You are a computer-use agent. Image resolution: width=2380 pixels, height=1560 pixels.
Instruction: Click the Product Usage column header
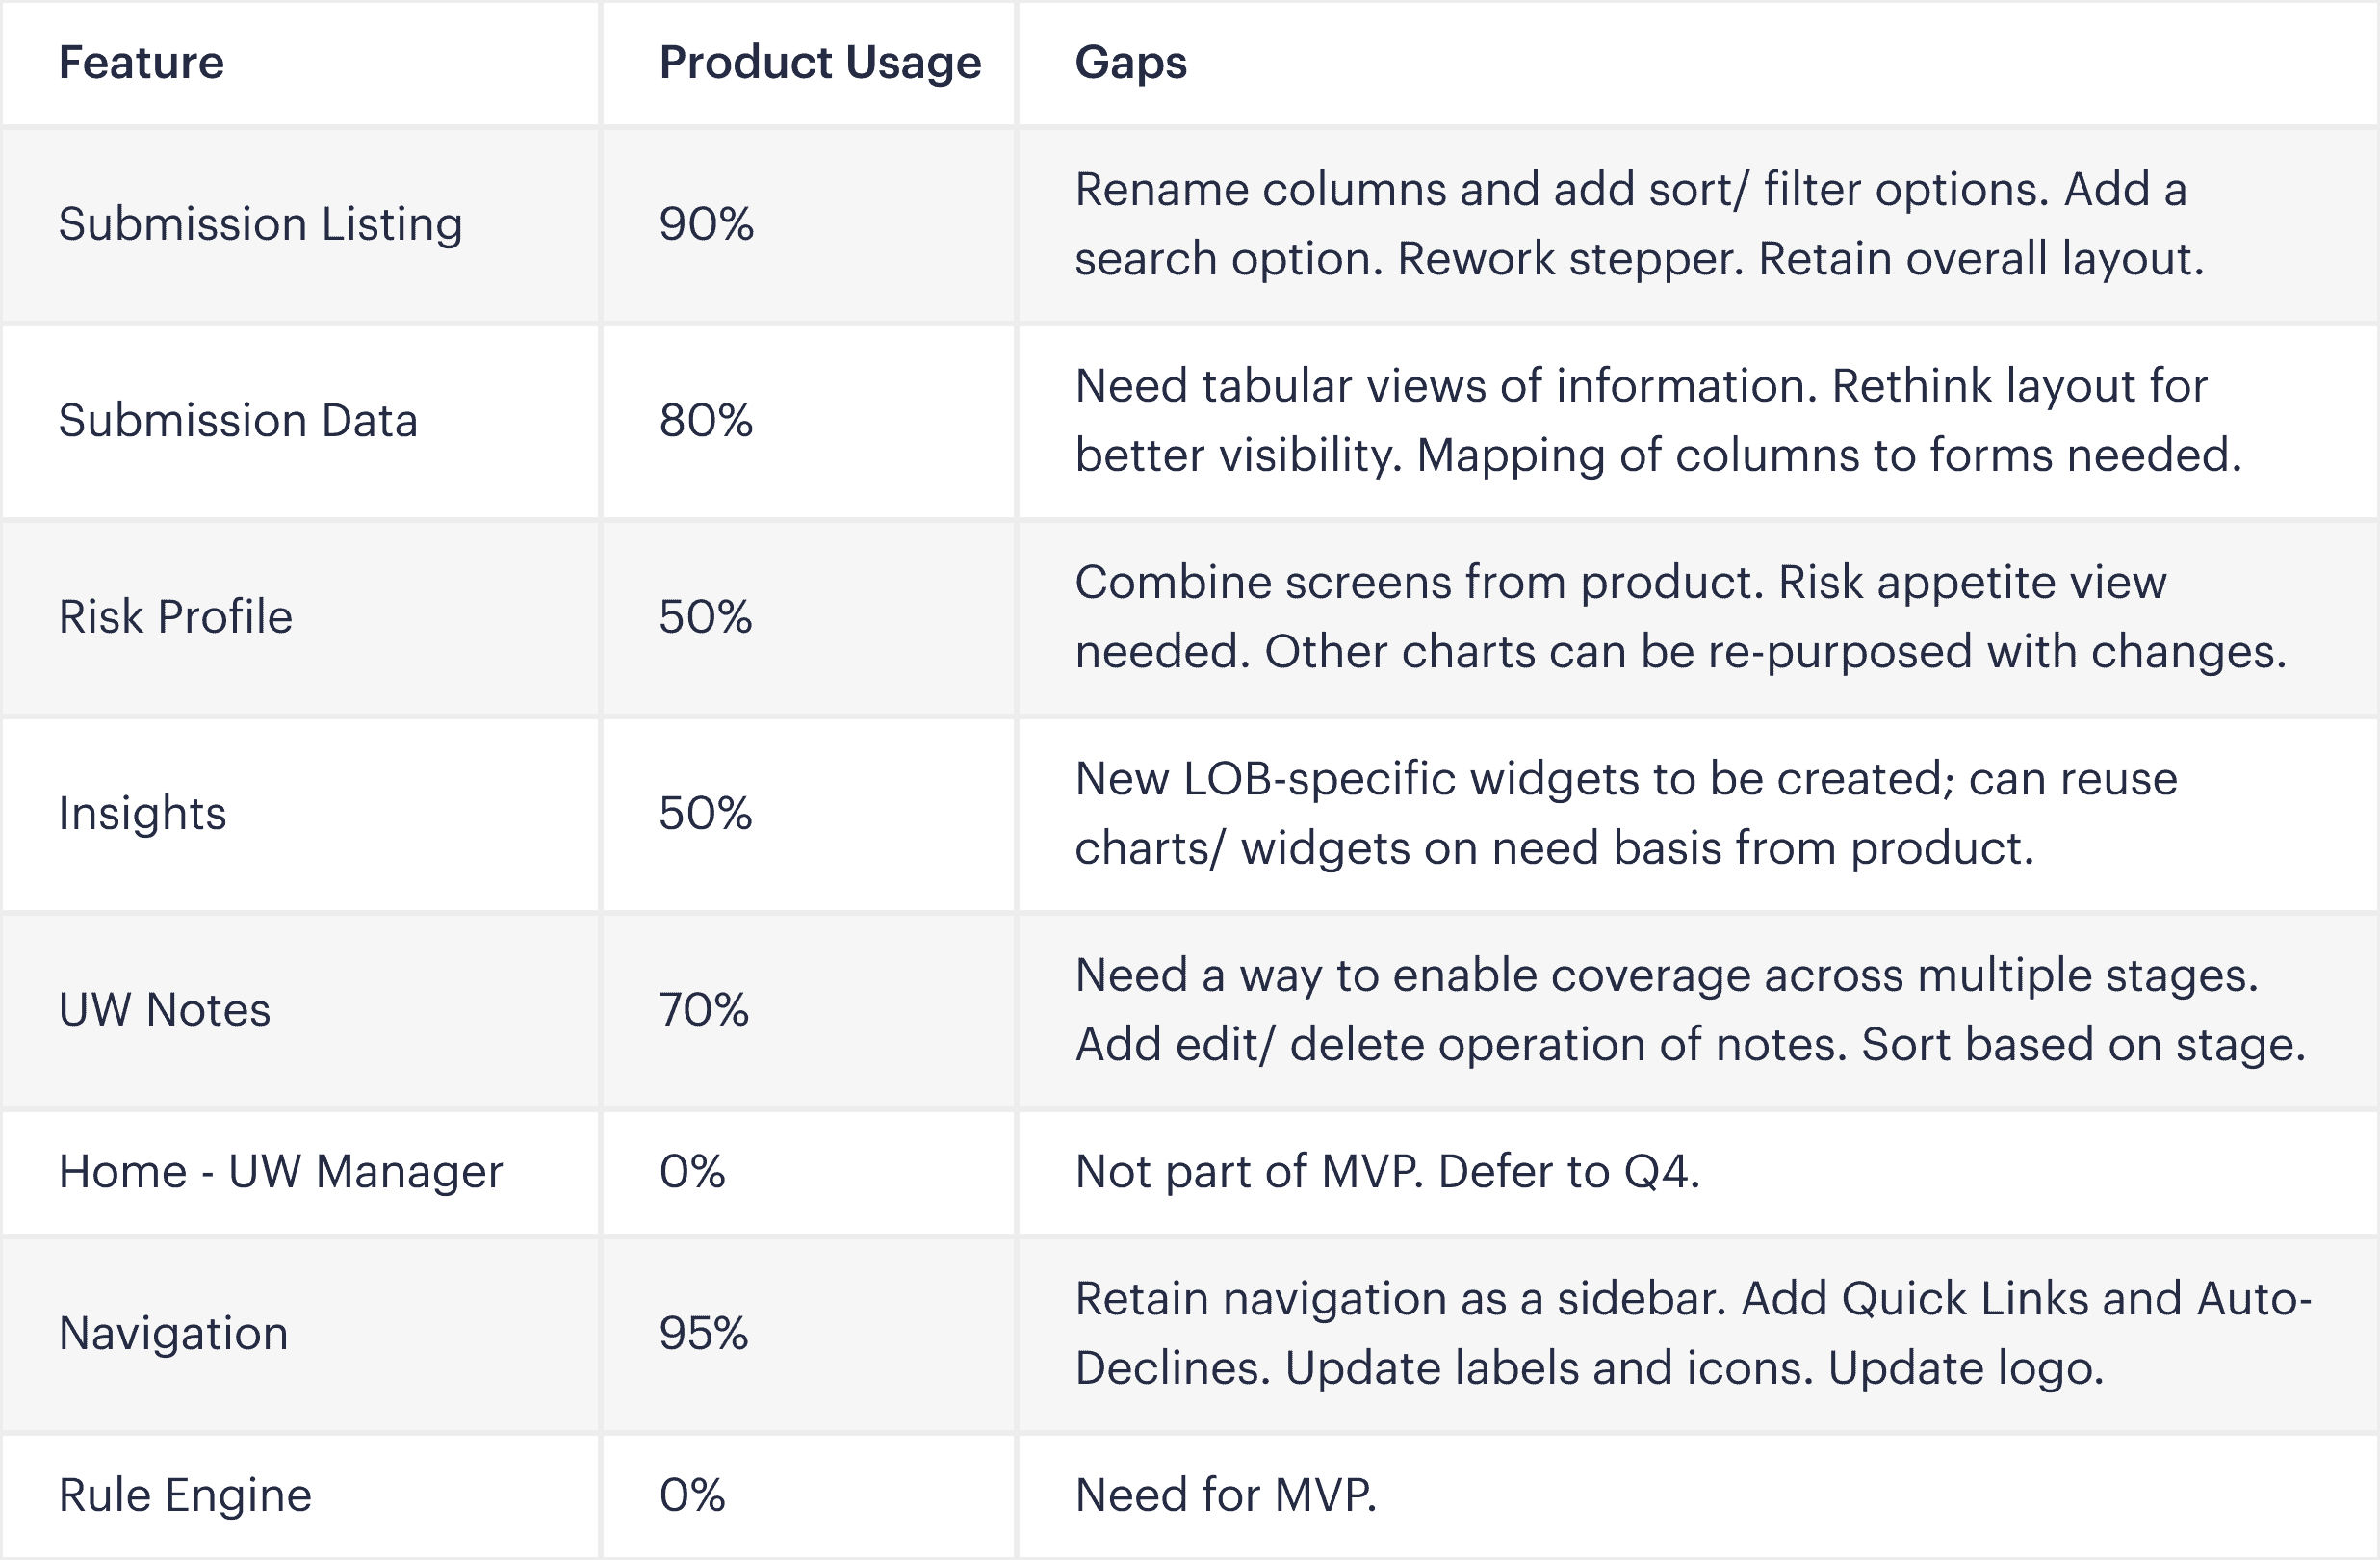coord(819,63)
